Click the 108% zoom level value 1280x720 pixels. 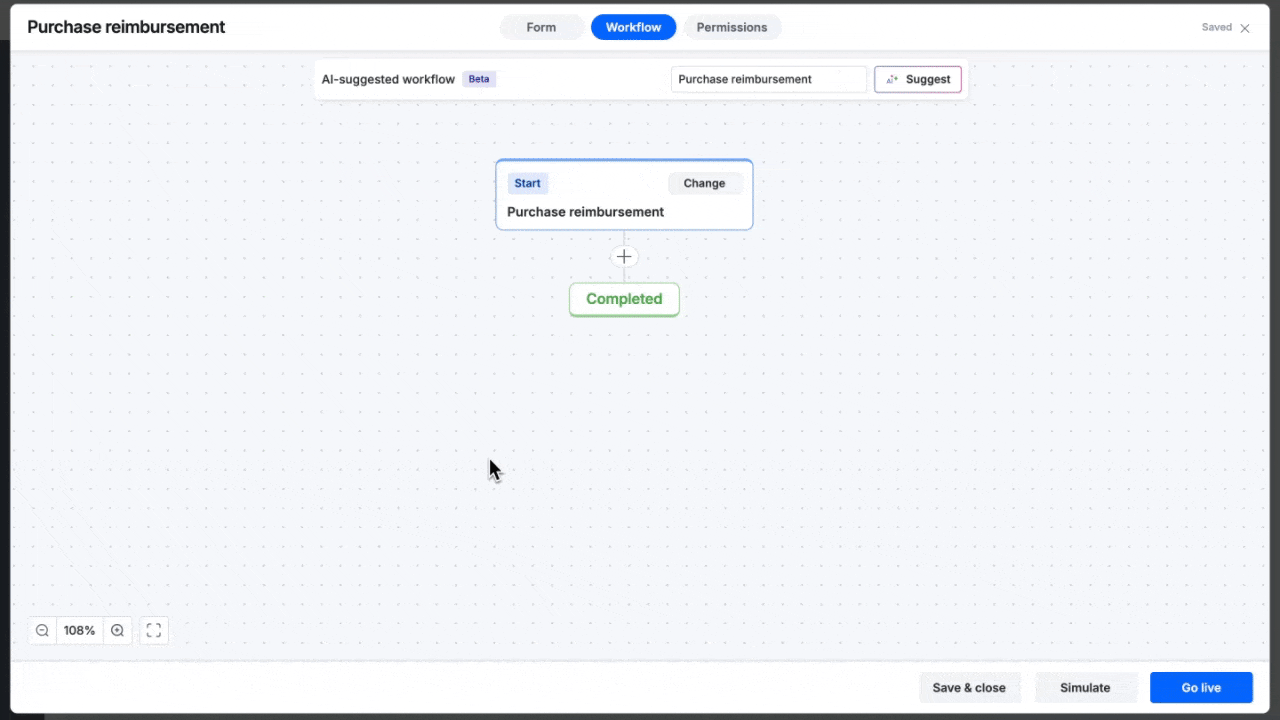coord(80,631)
